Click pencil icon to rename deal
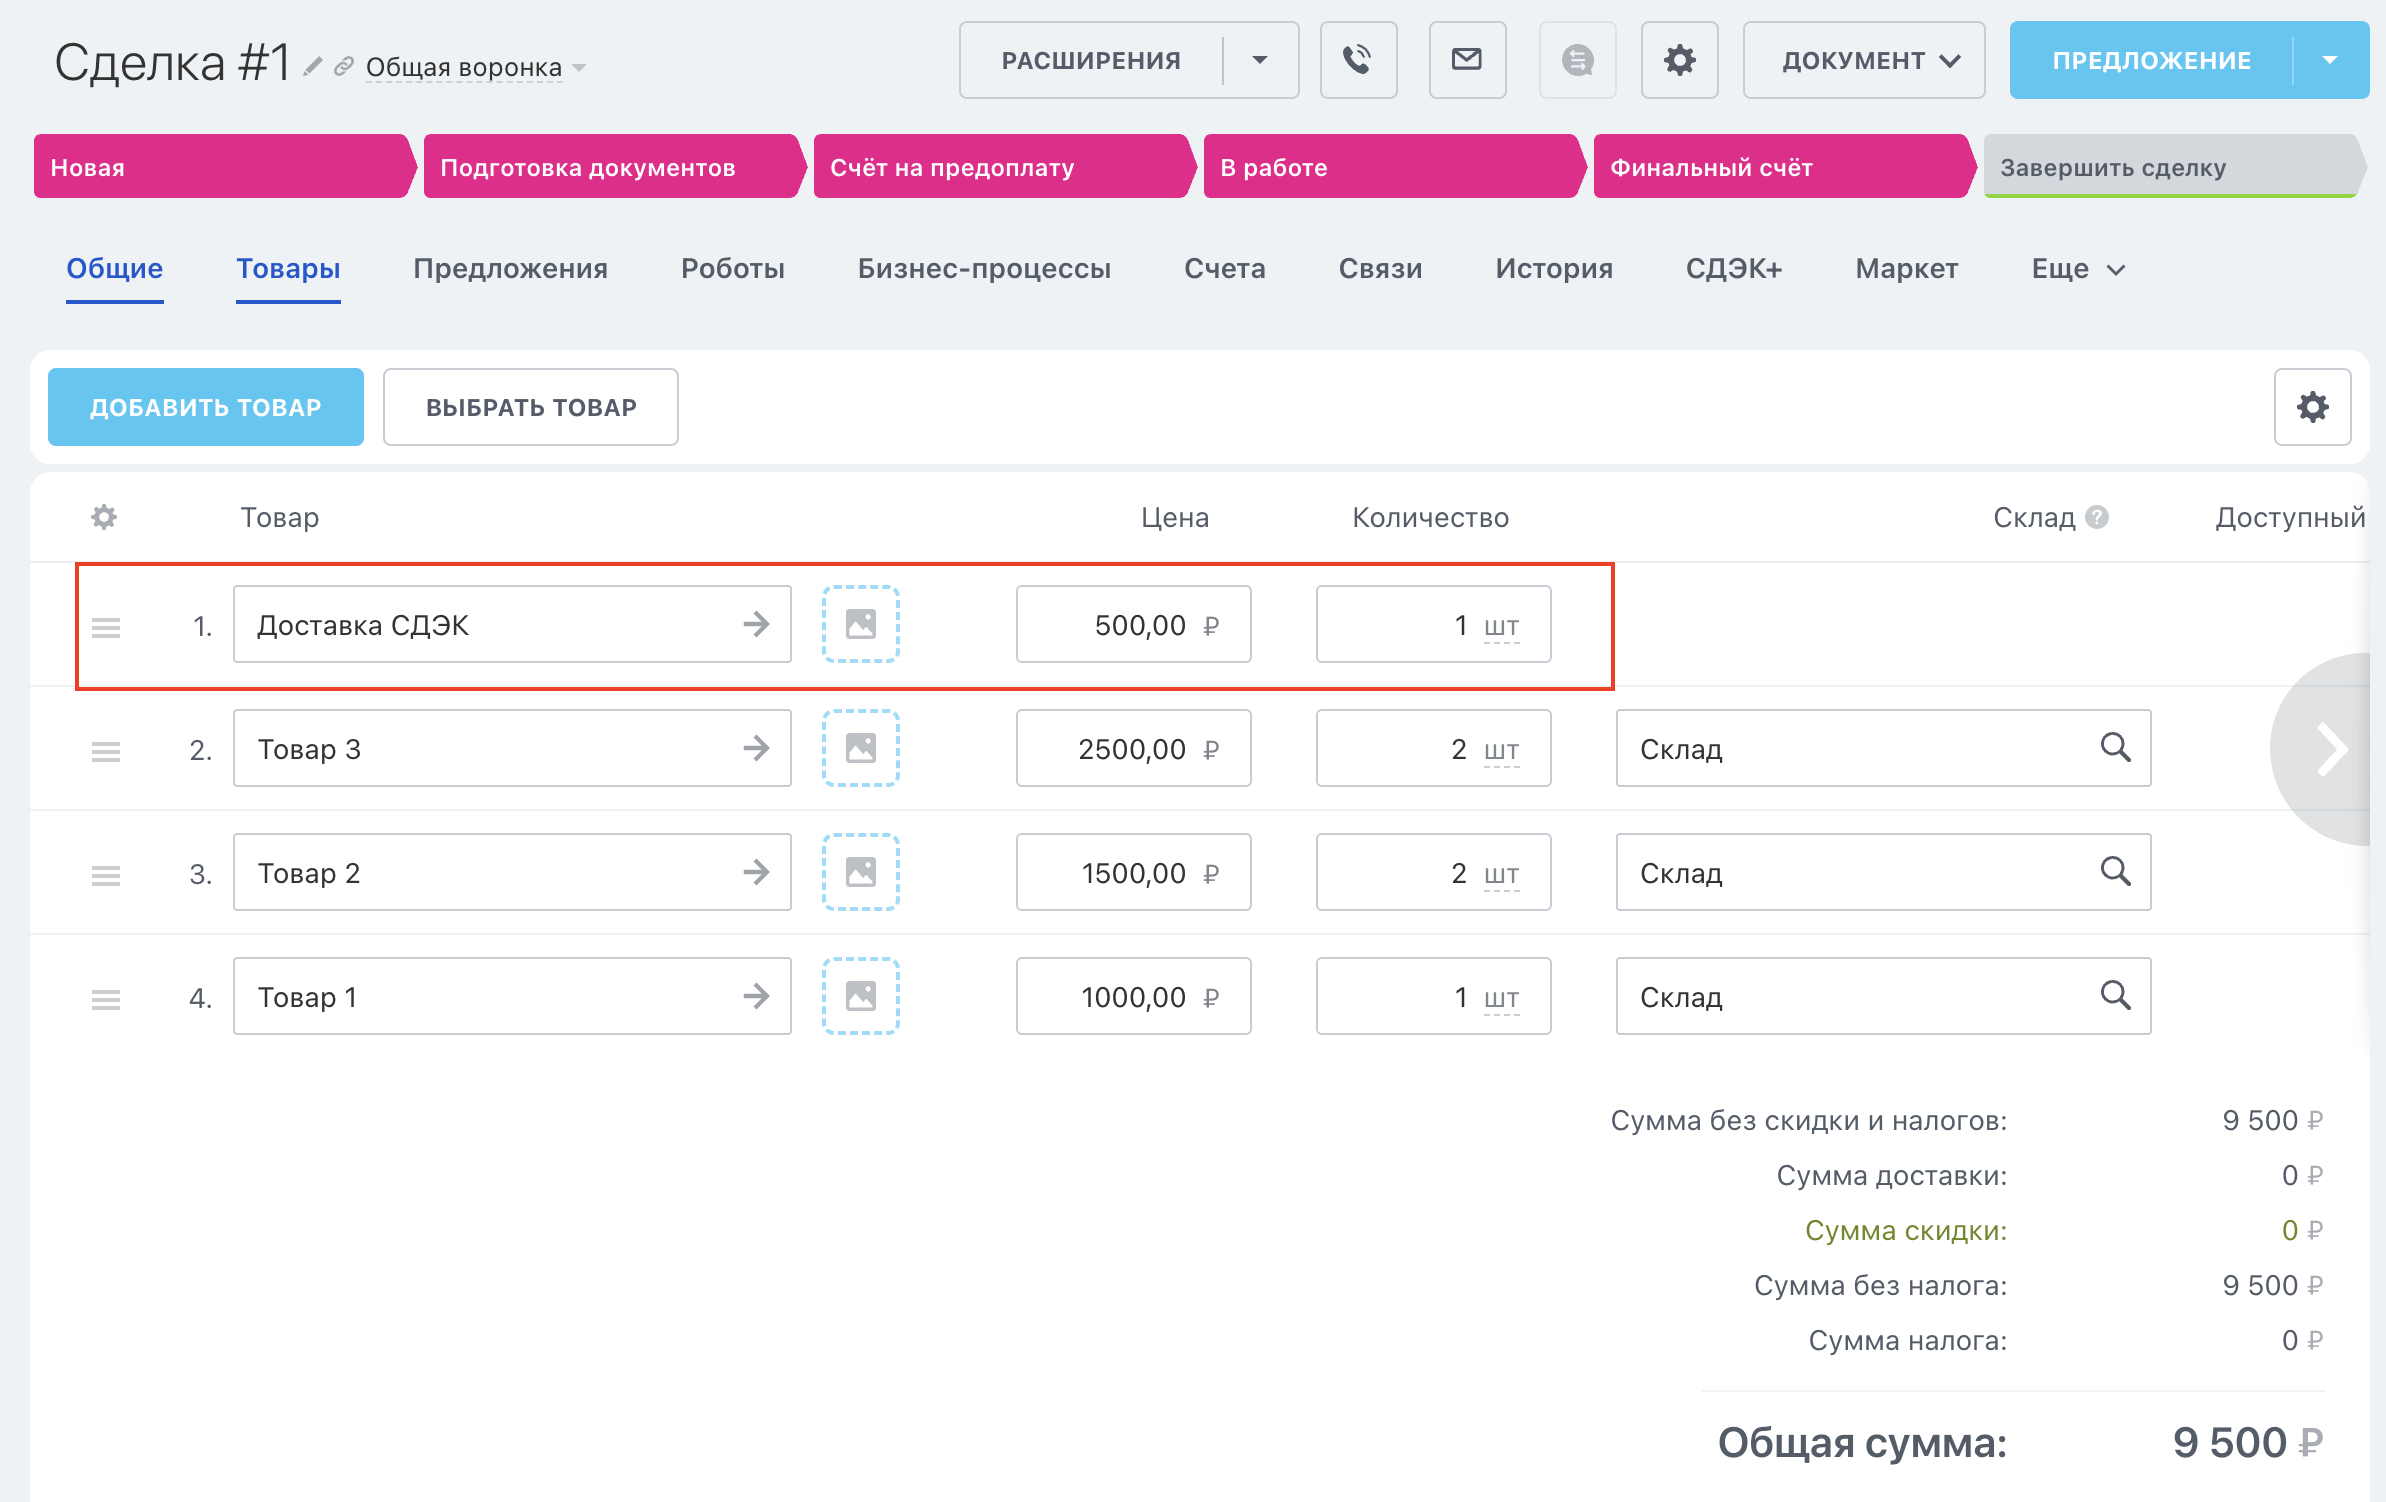This screenshot has height=1502, width=2386. [313, 67]
